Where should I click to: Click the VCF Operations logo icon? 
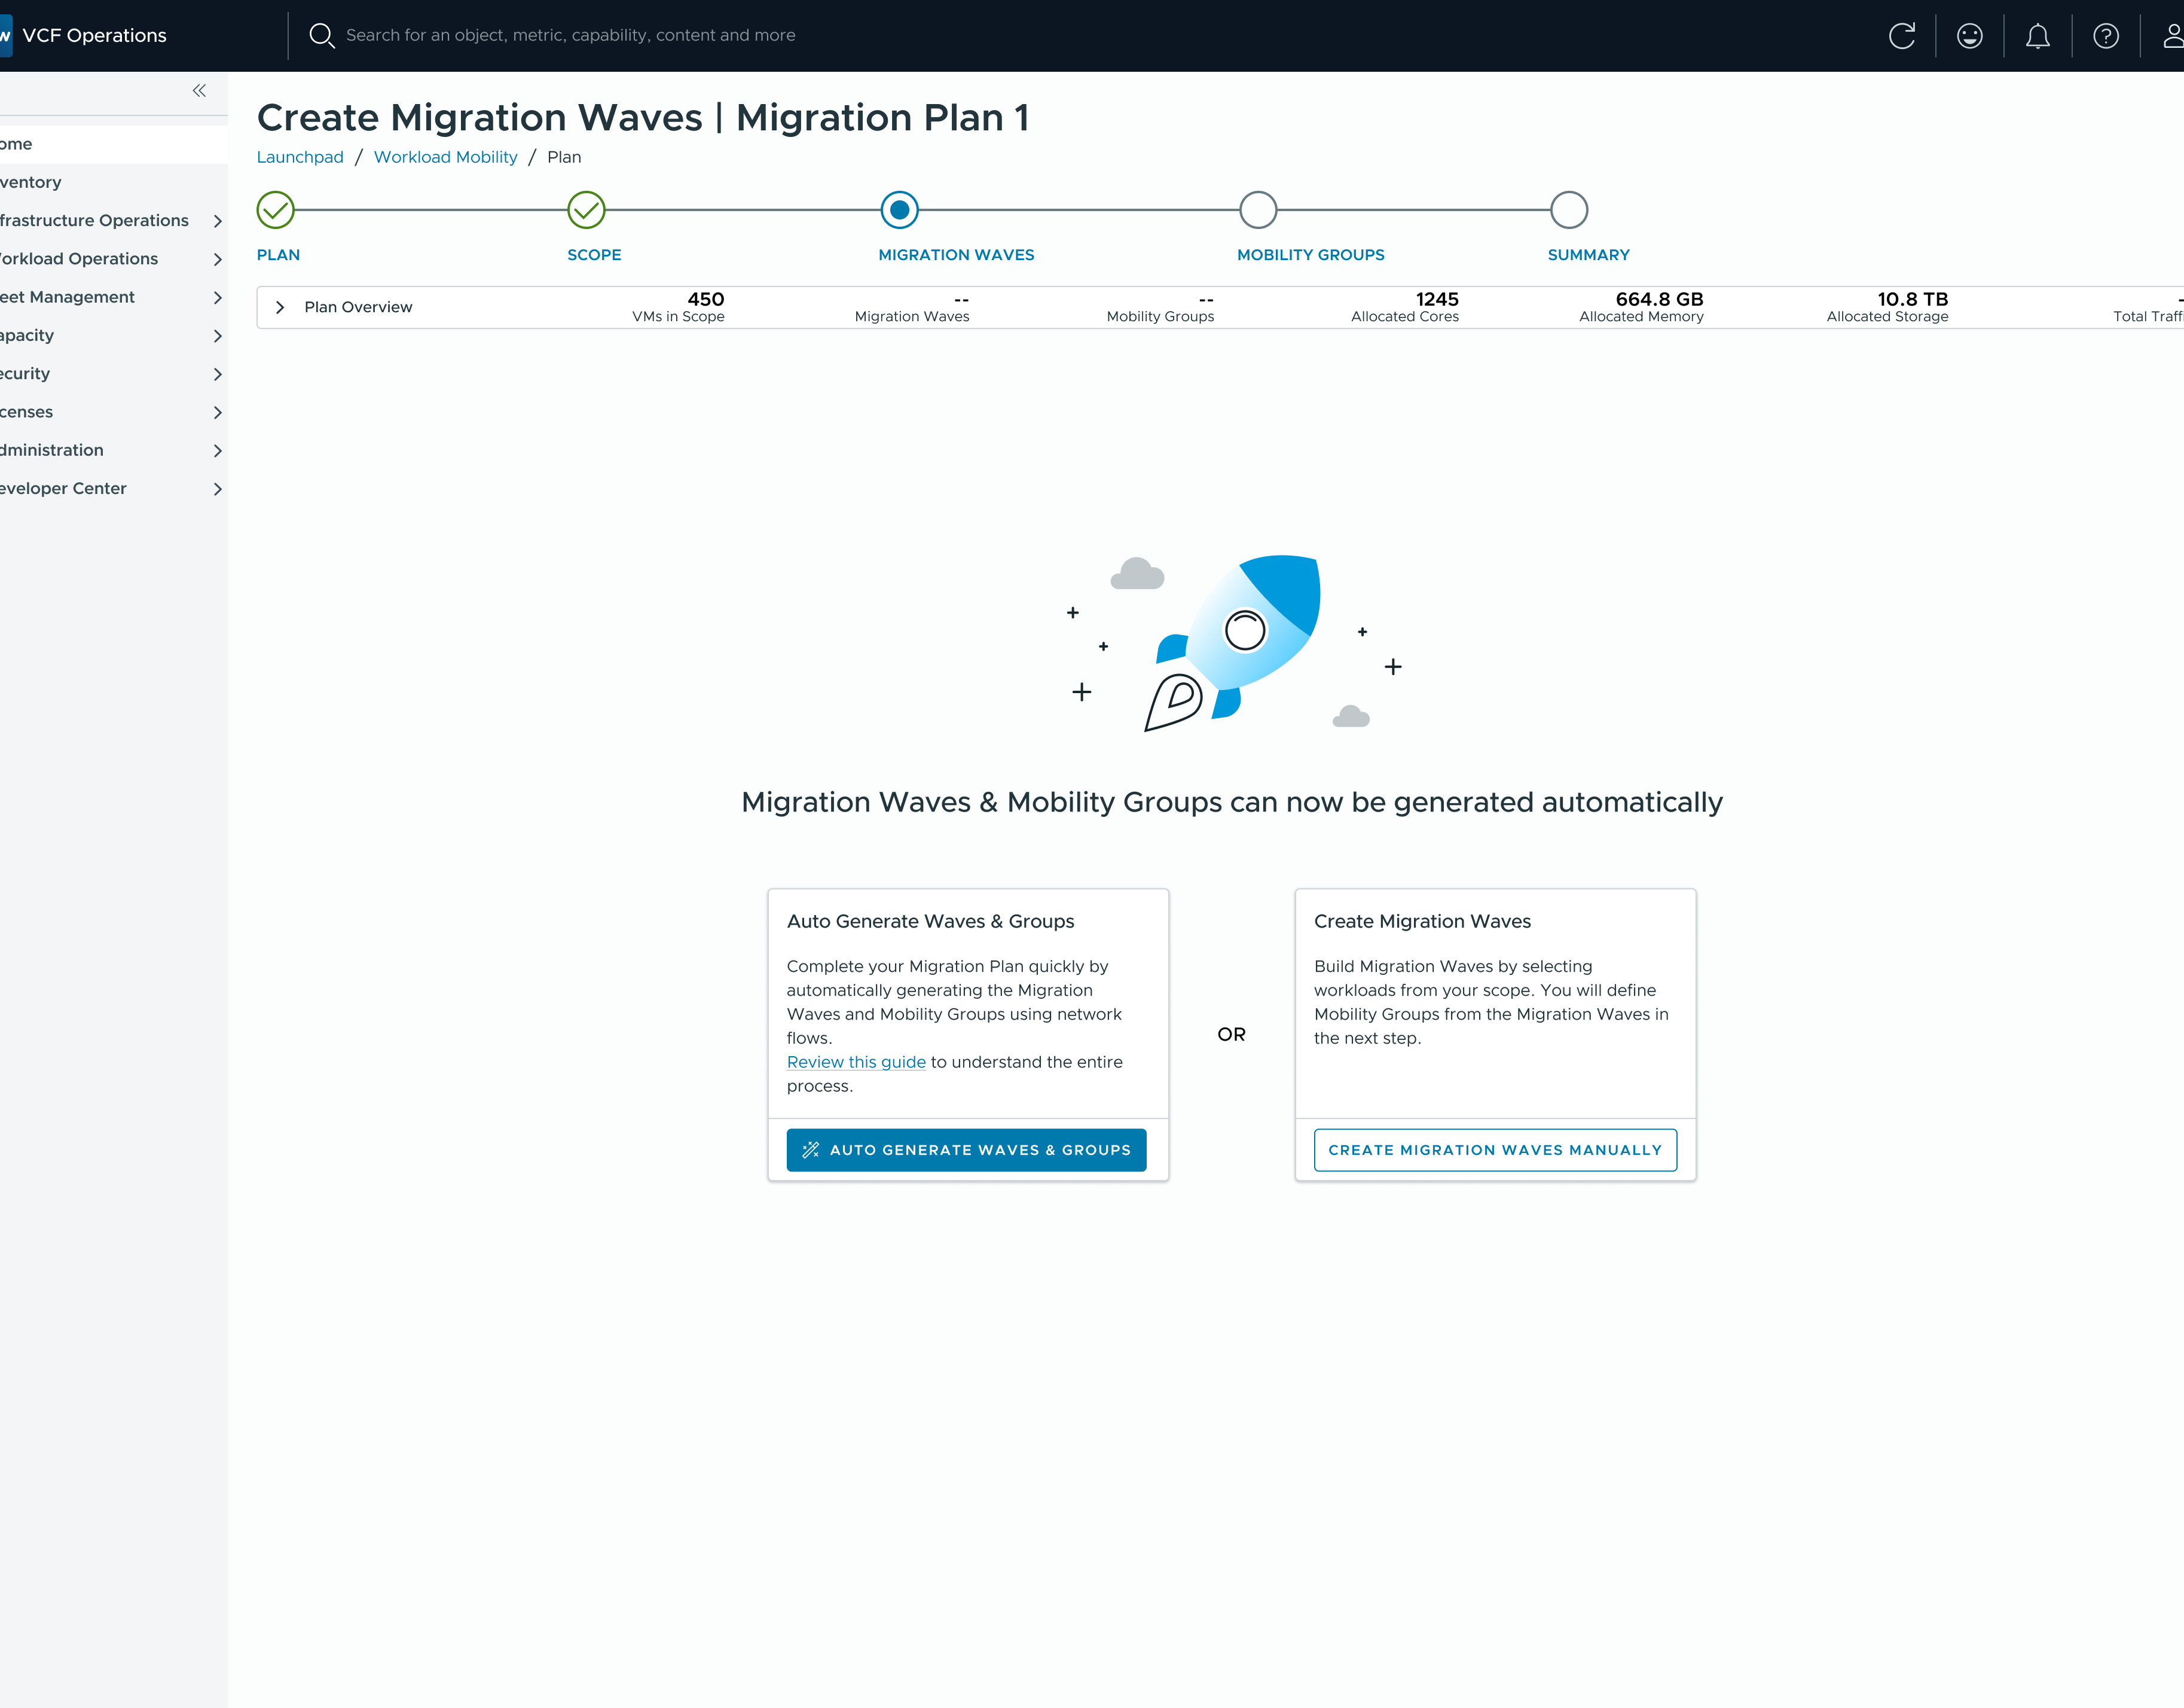6,36
